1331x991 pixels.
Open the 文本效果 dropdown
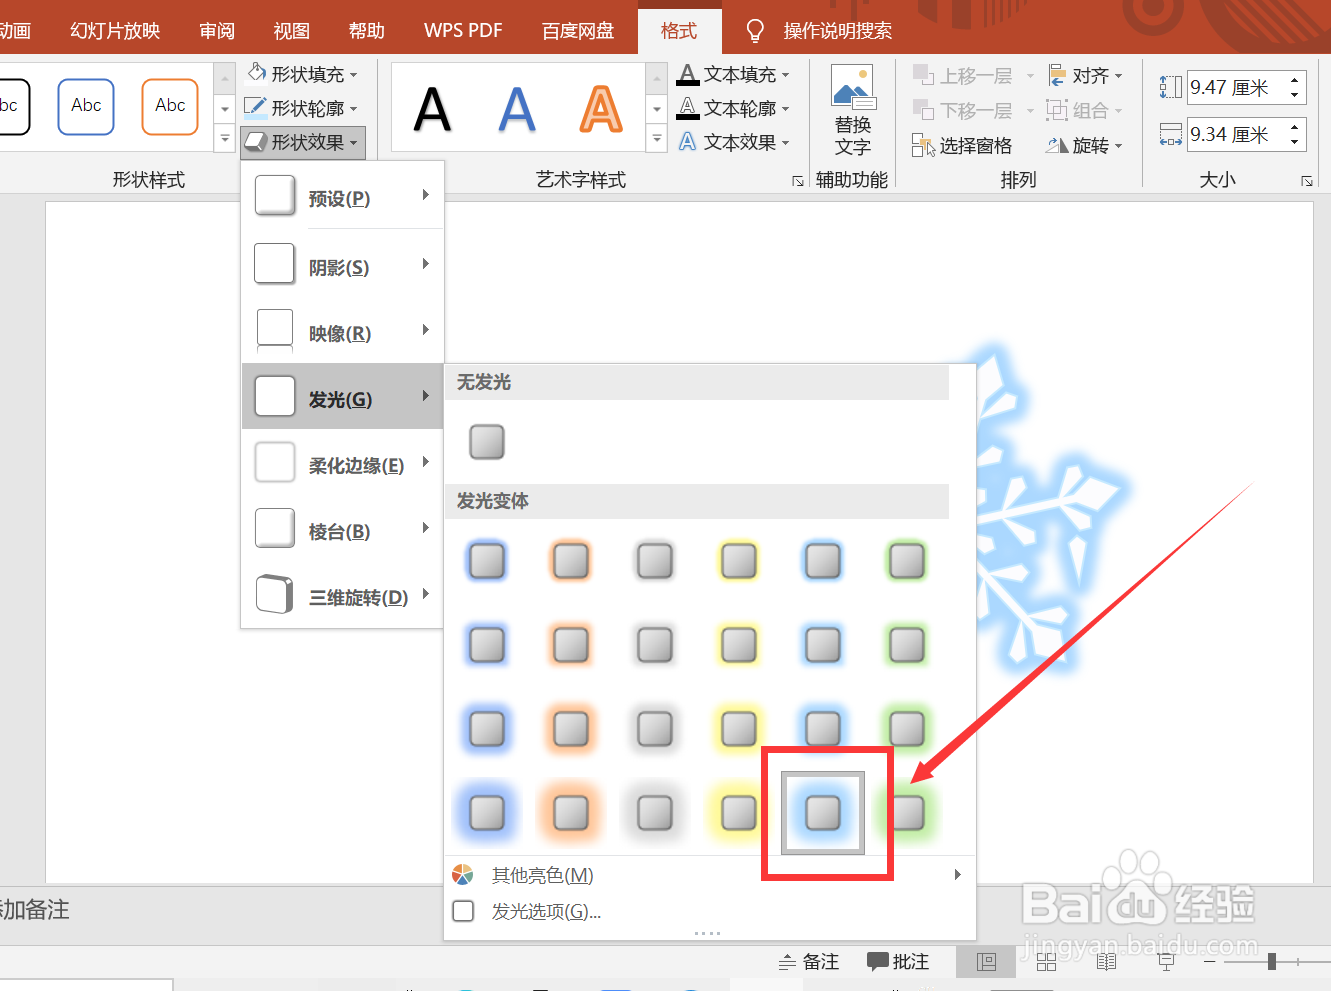pos(735,142)
